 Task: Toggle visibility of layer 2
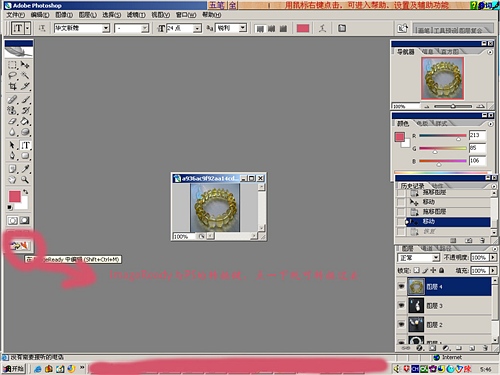tap(401, 324)
